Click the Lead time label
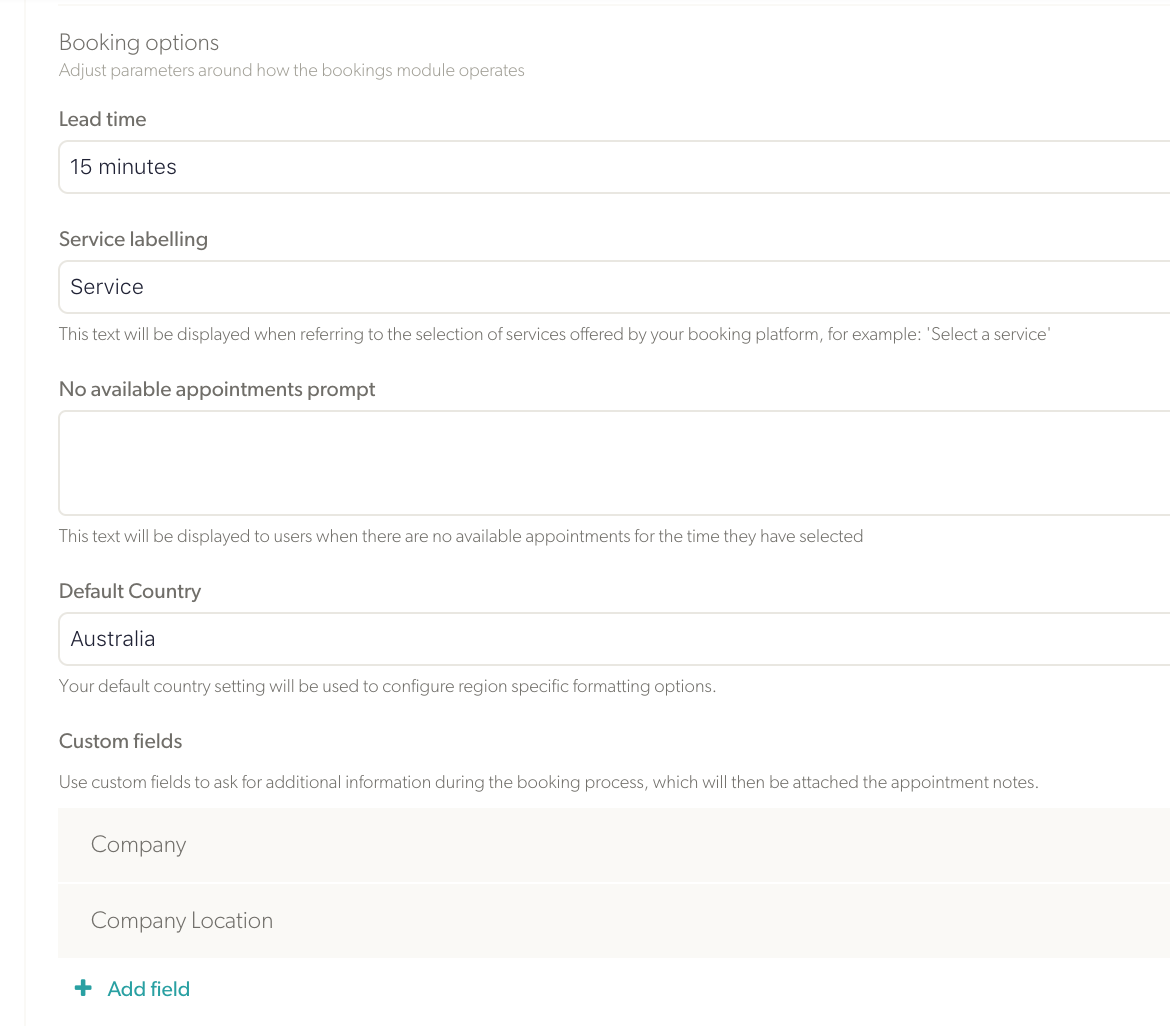This screenshot has width=1170, height=1026. pos(102,119)
